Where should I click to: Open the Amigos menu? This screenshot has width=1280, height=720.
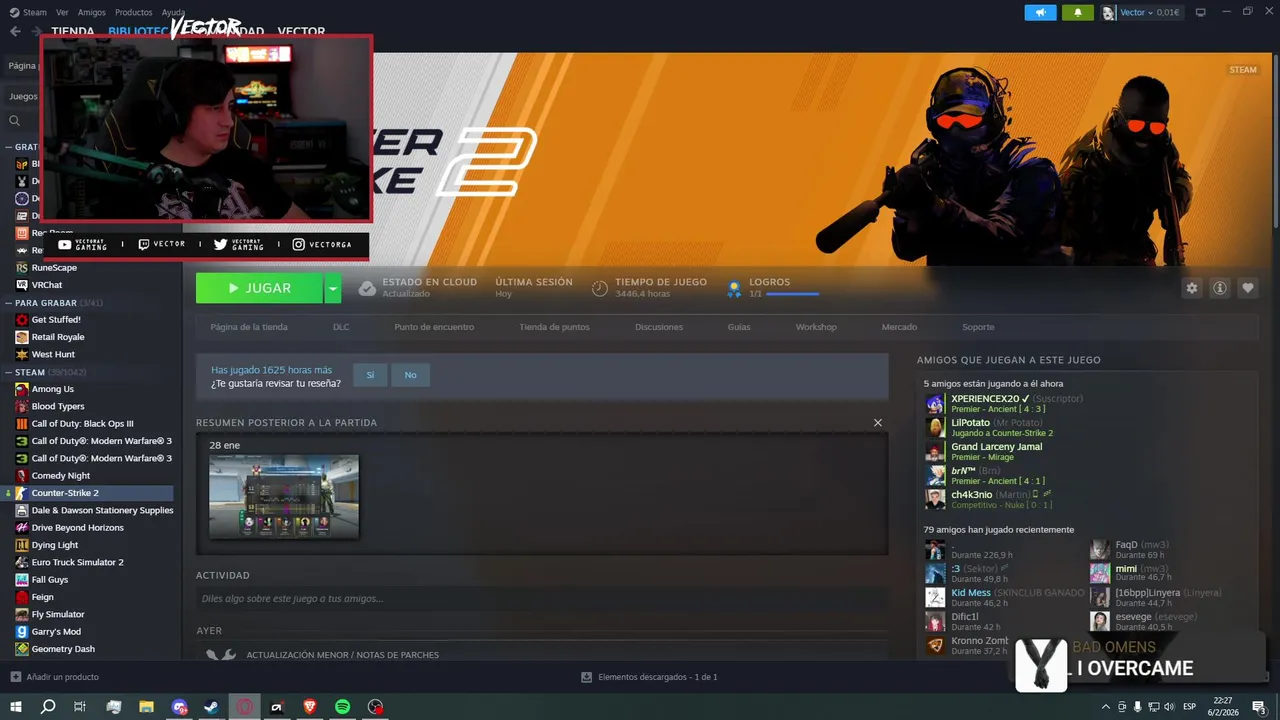coord(92,13)
